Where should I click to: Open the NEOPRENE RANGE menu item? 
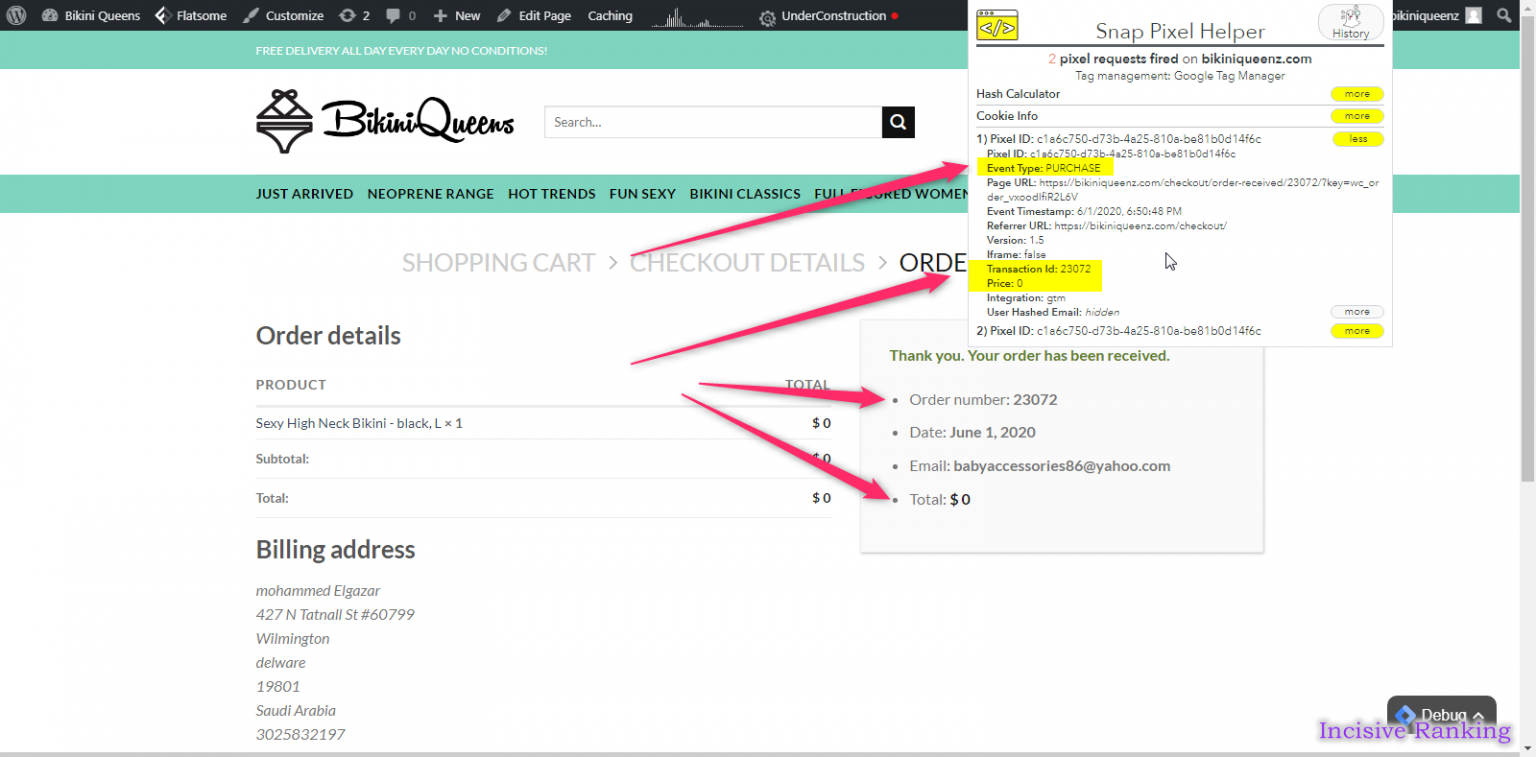[430, 194]
